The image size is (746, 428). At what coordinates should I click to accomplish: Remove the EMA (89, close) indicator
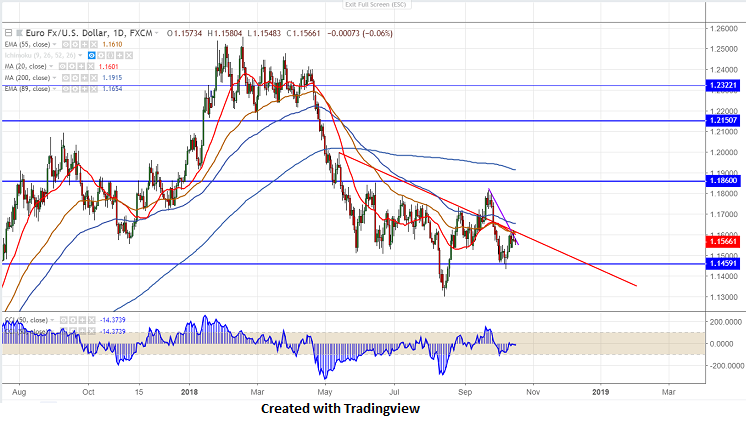[x=94, y=89]
